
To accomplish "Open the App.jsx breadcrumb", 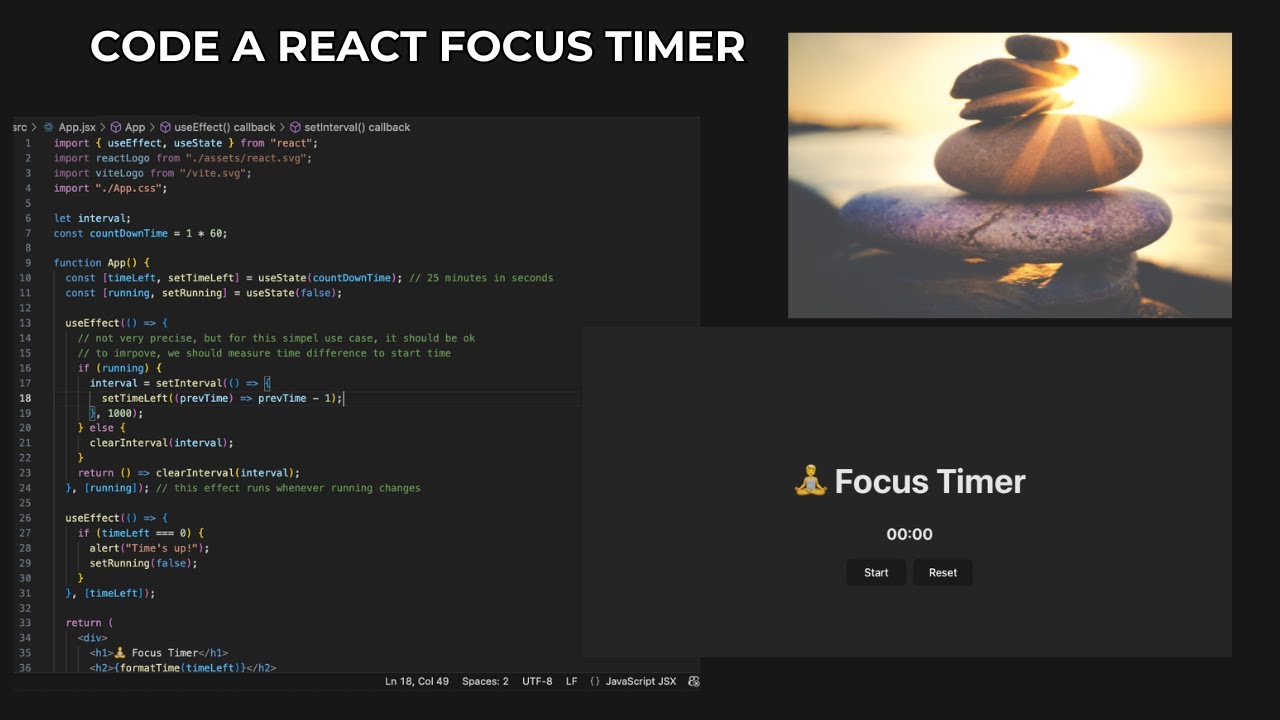I will click(77, 128).
